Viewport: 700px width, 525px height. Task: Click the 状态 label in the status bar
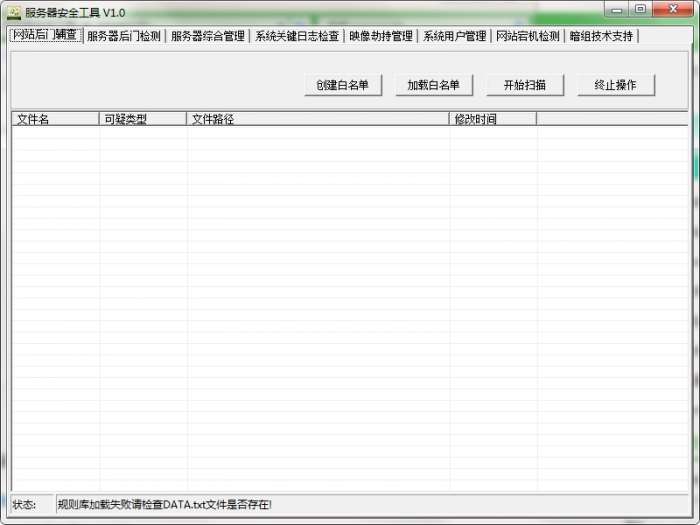(24, 504)
